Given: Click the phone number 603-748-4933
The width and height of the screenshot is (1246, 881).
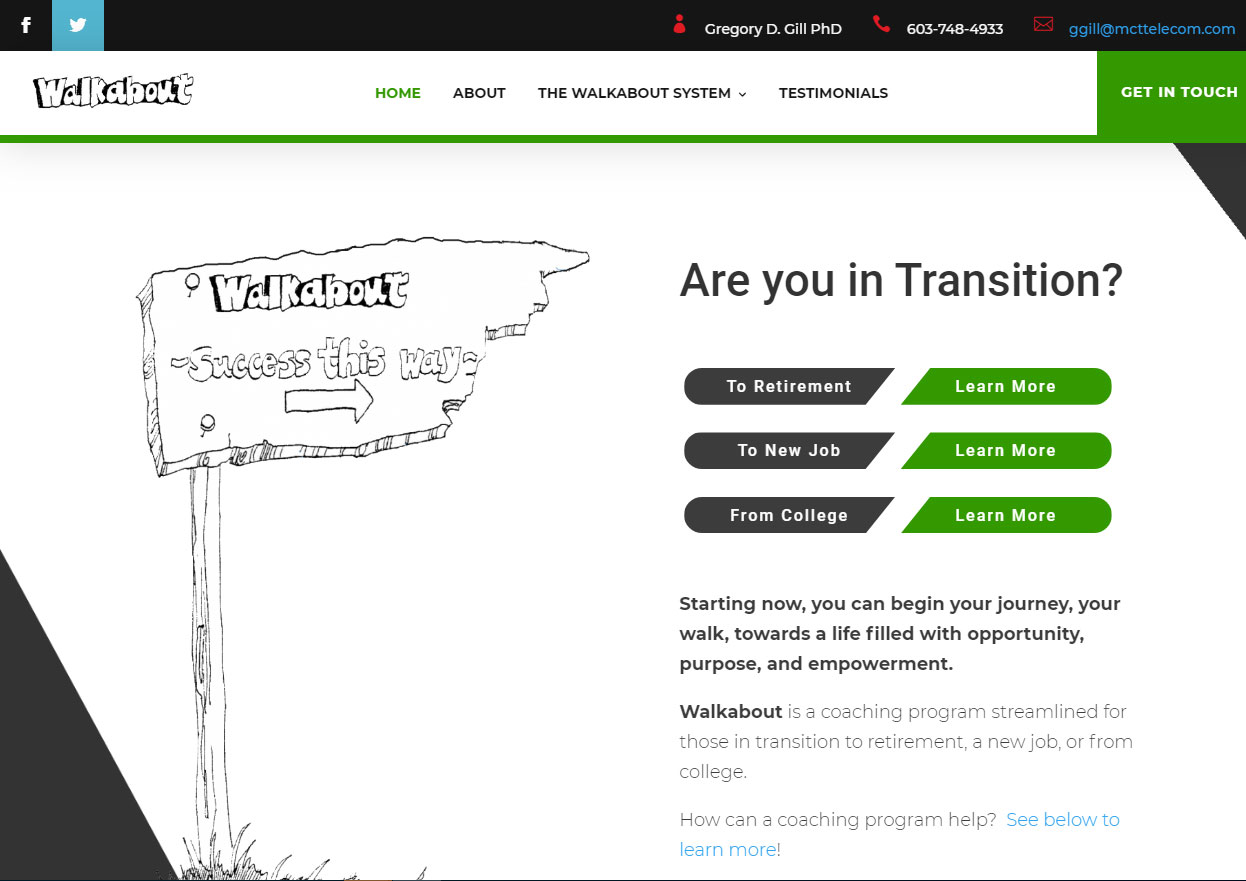Looking at the screenshot, I should (x=954, y=29).
